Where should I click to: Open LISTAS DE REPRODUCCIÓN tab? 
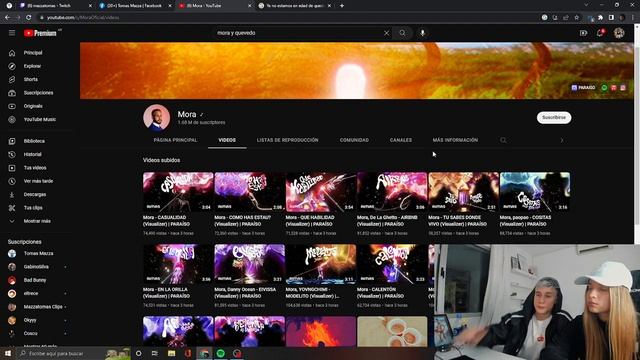tap(287, 140)
